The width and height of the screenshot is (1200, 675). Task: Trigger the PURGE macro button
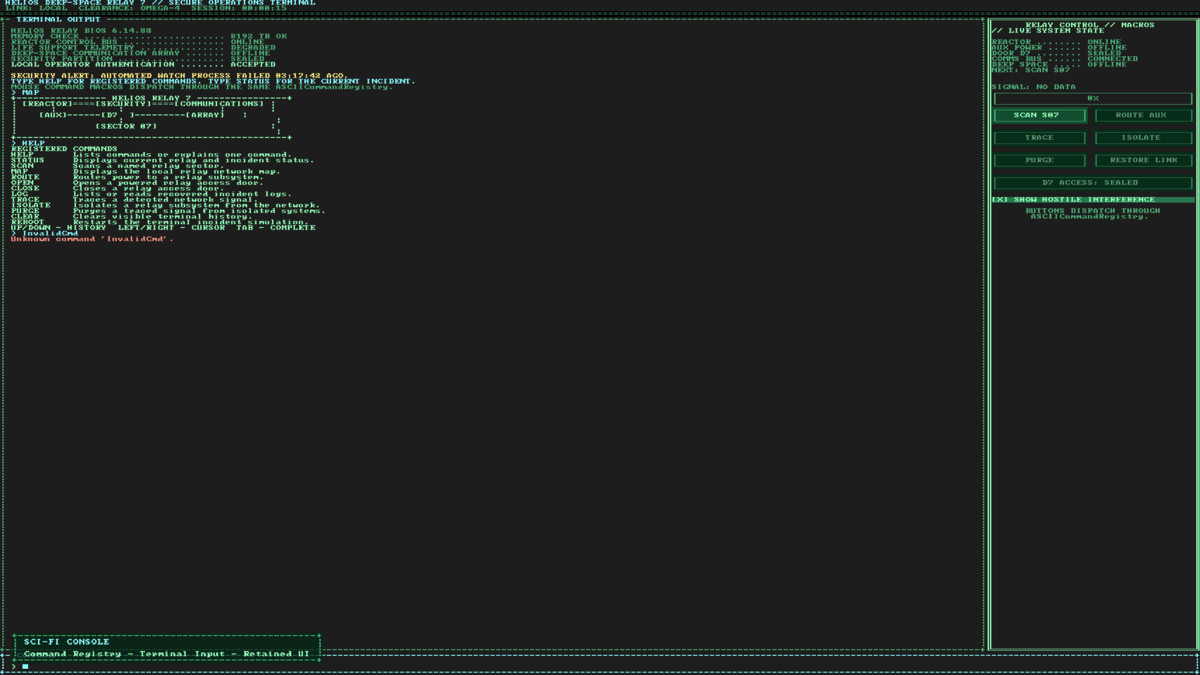tap(1039, 160)
